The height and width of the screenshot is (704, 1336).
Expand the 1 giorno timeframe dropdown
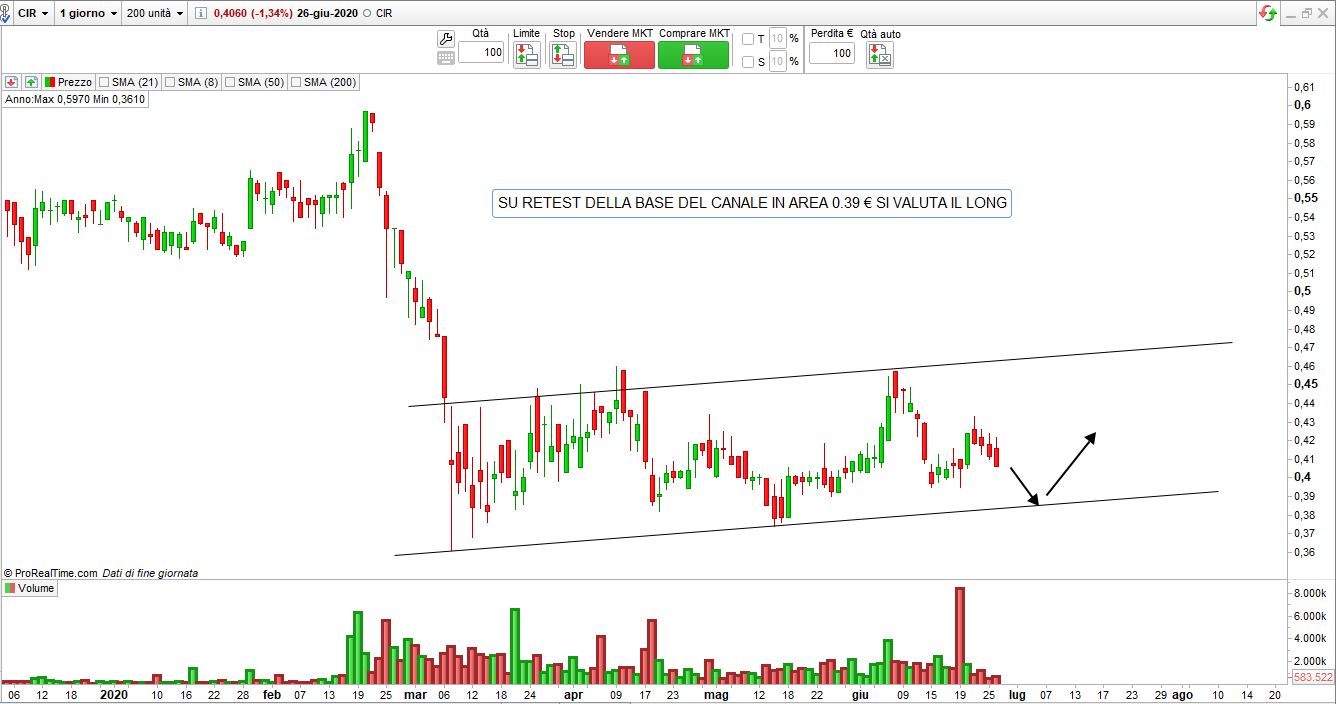(88, 13)
